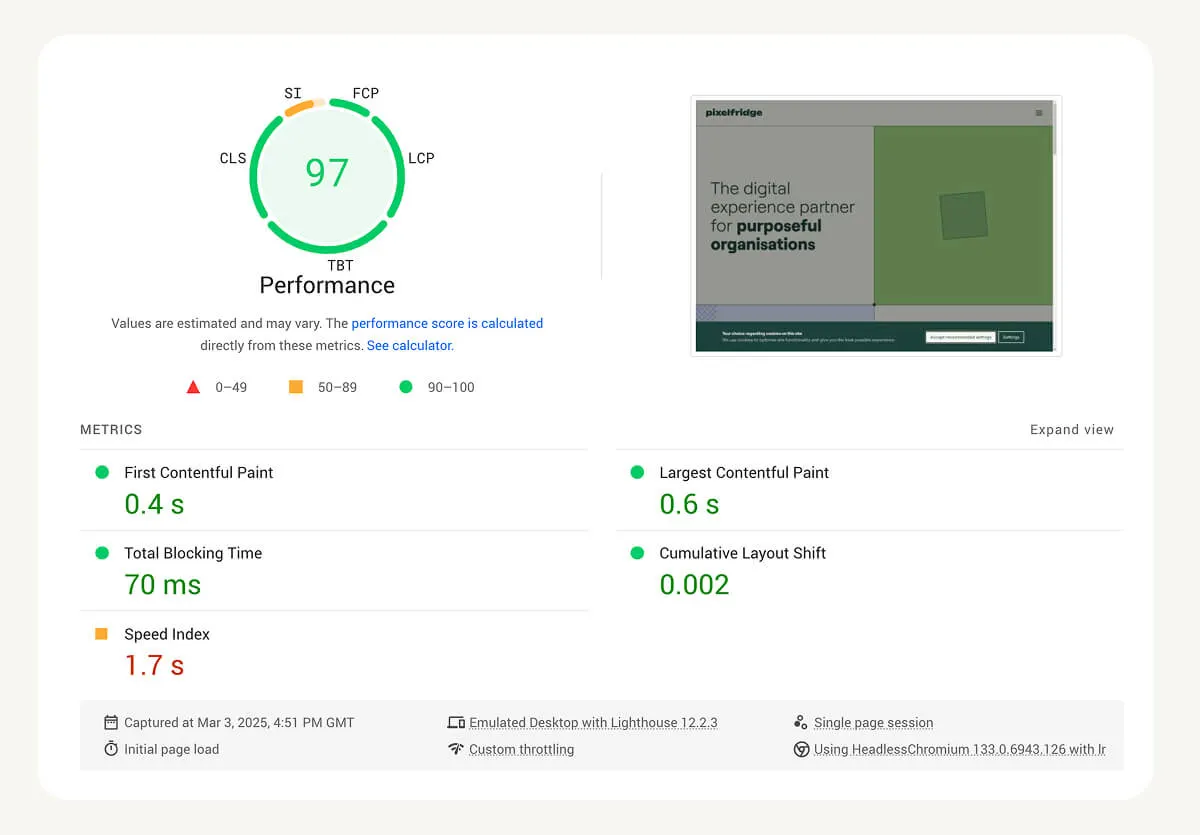The width and height of the screenshot is (1200, 835).
Task: Click the 1.7 s Speed Index value
Action: coord(154,666)
